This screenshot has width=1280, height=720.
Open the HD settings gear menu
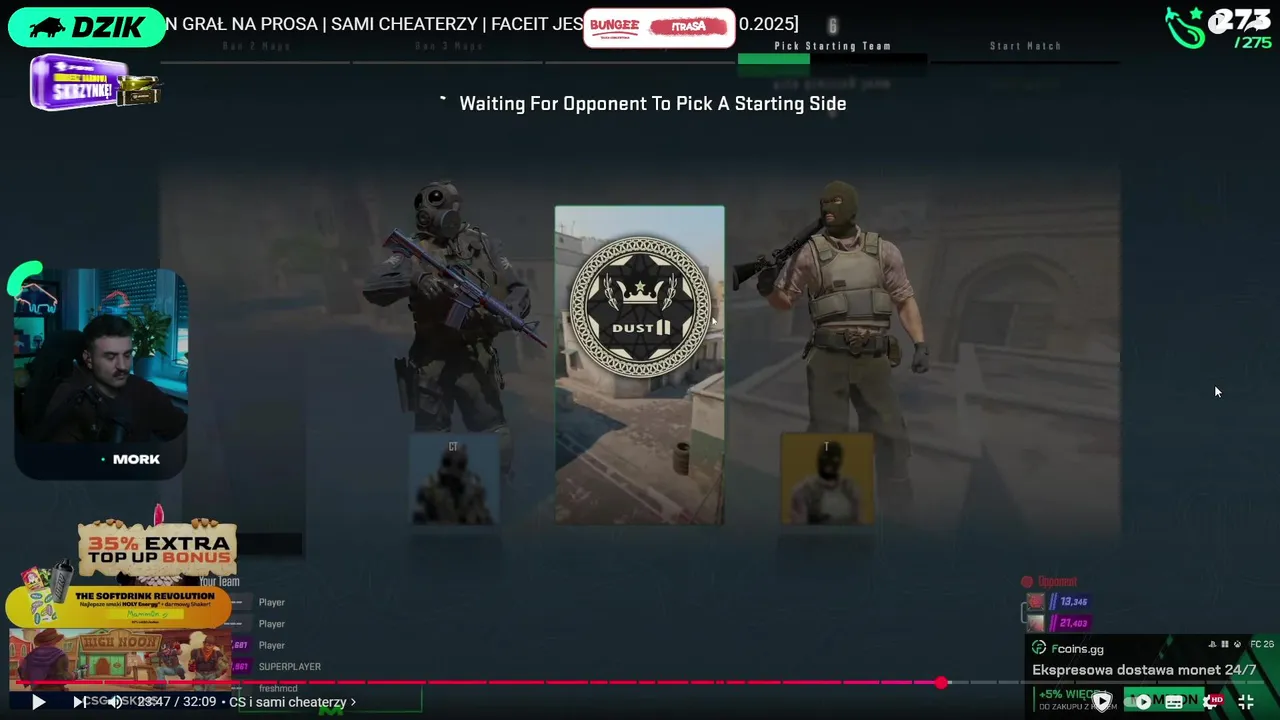click(1213, 702)
